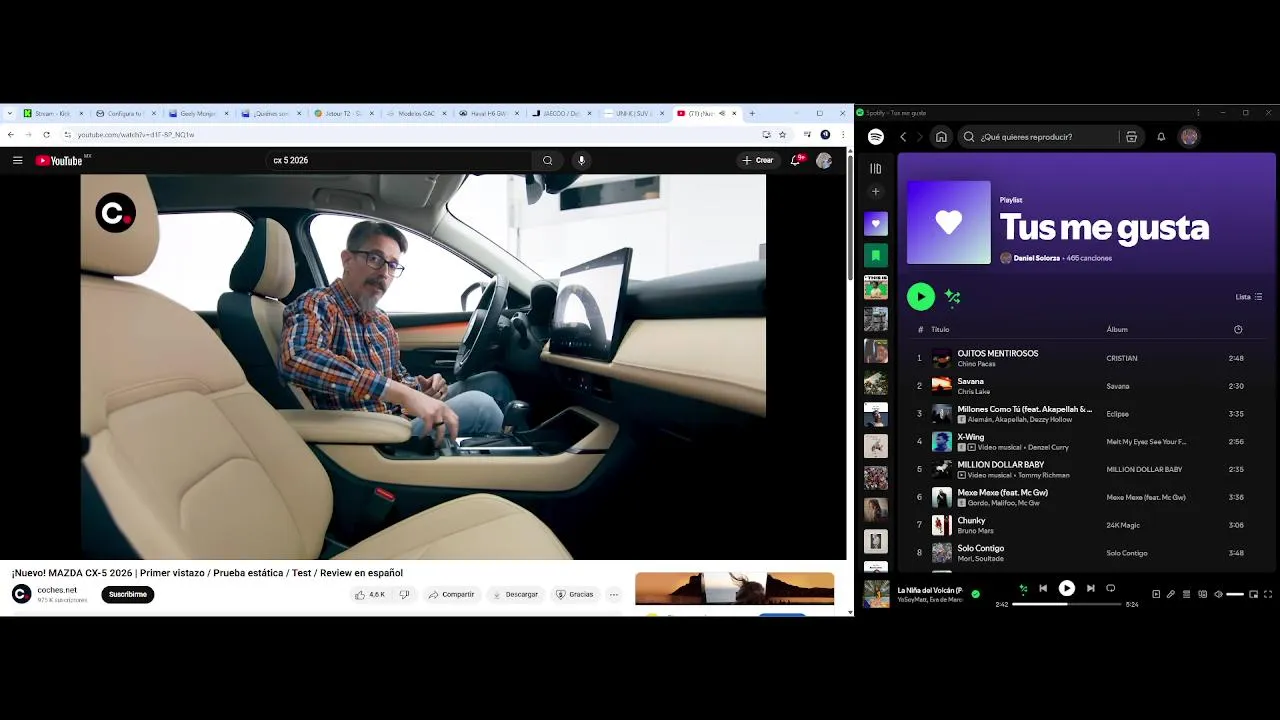1280x720 pixels.
Task: Skip to next track in Spotify player
Action: (1091, 589)
